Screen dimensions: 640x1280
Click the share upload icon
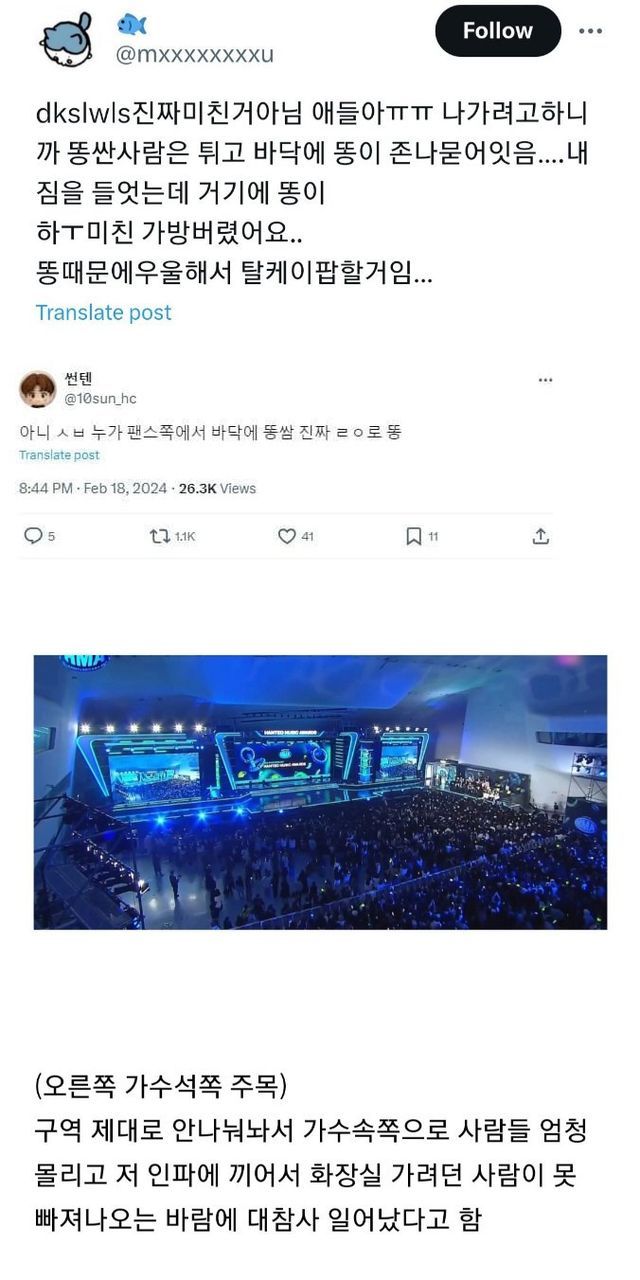[540, 536]
